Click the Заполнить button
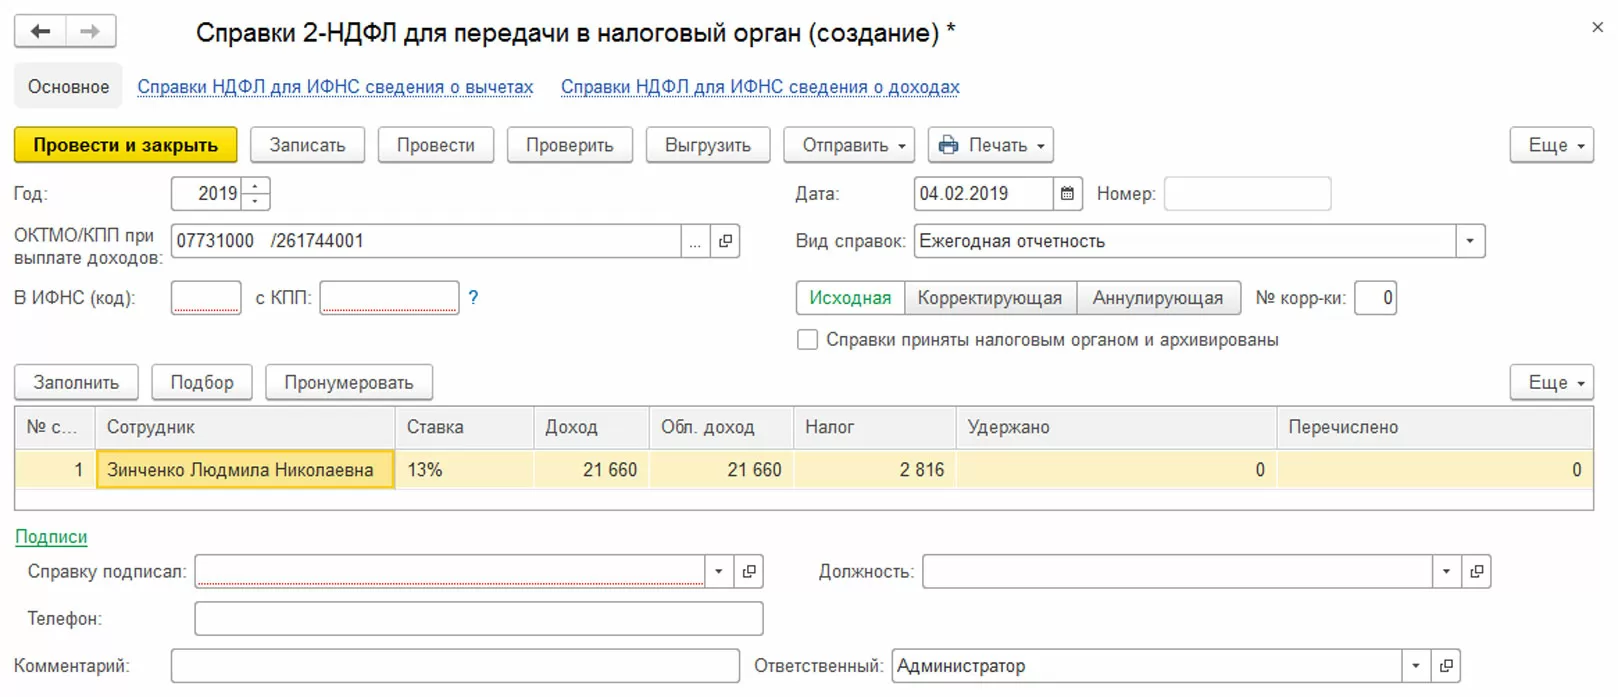This screenshot has height=697, width=1618. tap(76, 383)
